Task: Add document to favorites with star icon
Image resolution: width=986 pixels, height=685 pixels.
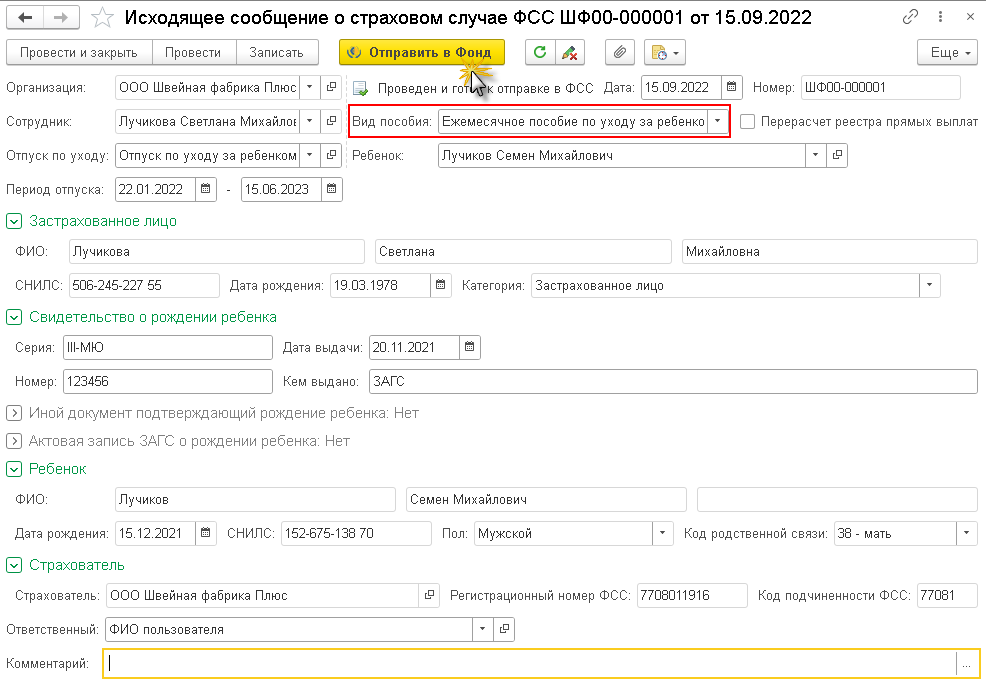Action: 101,18
